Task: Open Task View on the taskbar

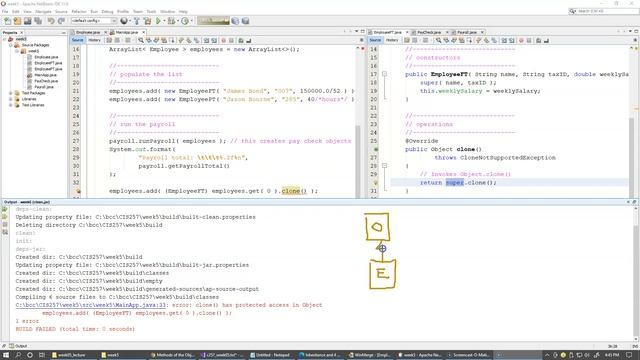Action: [42, 355]
